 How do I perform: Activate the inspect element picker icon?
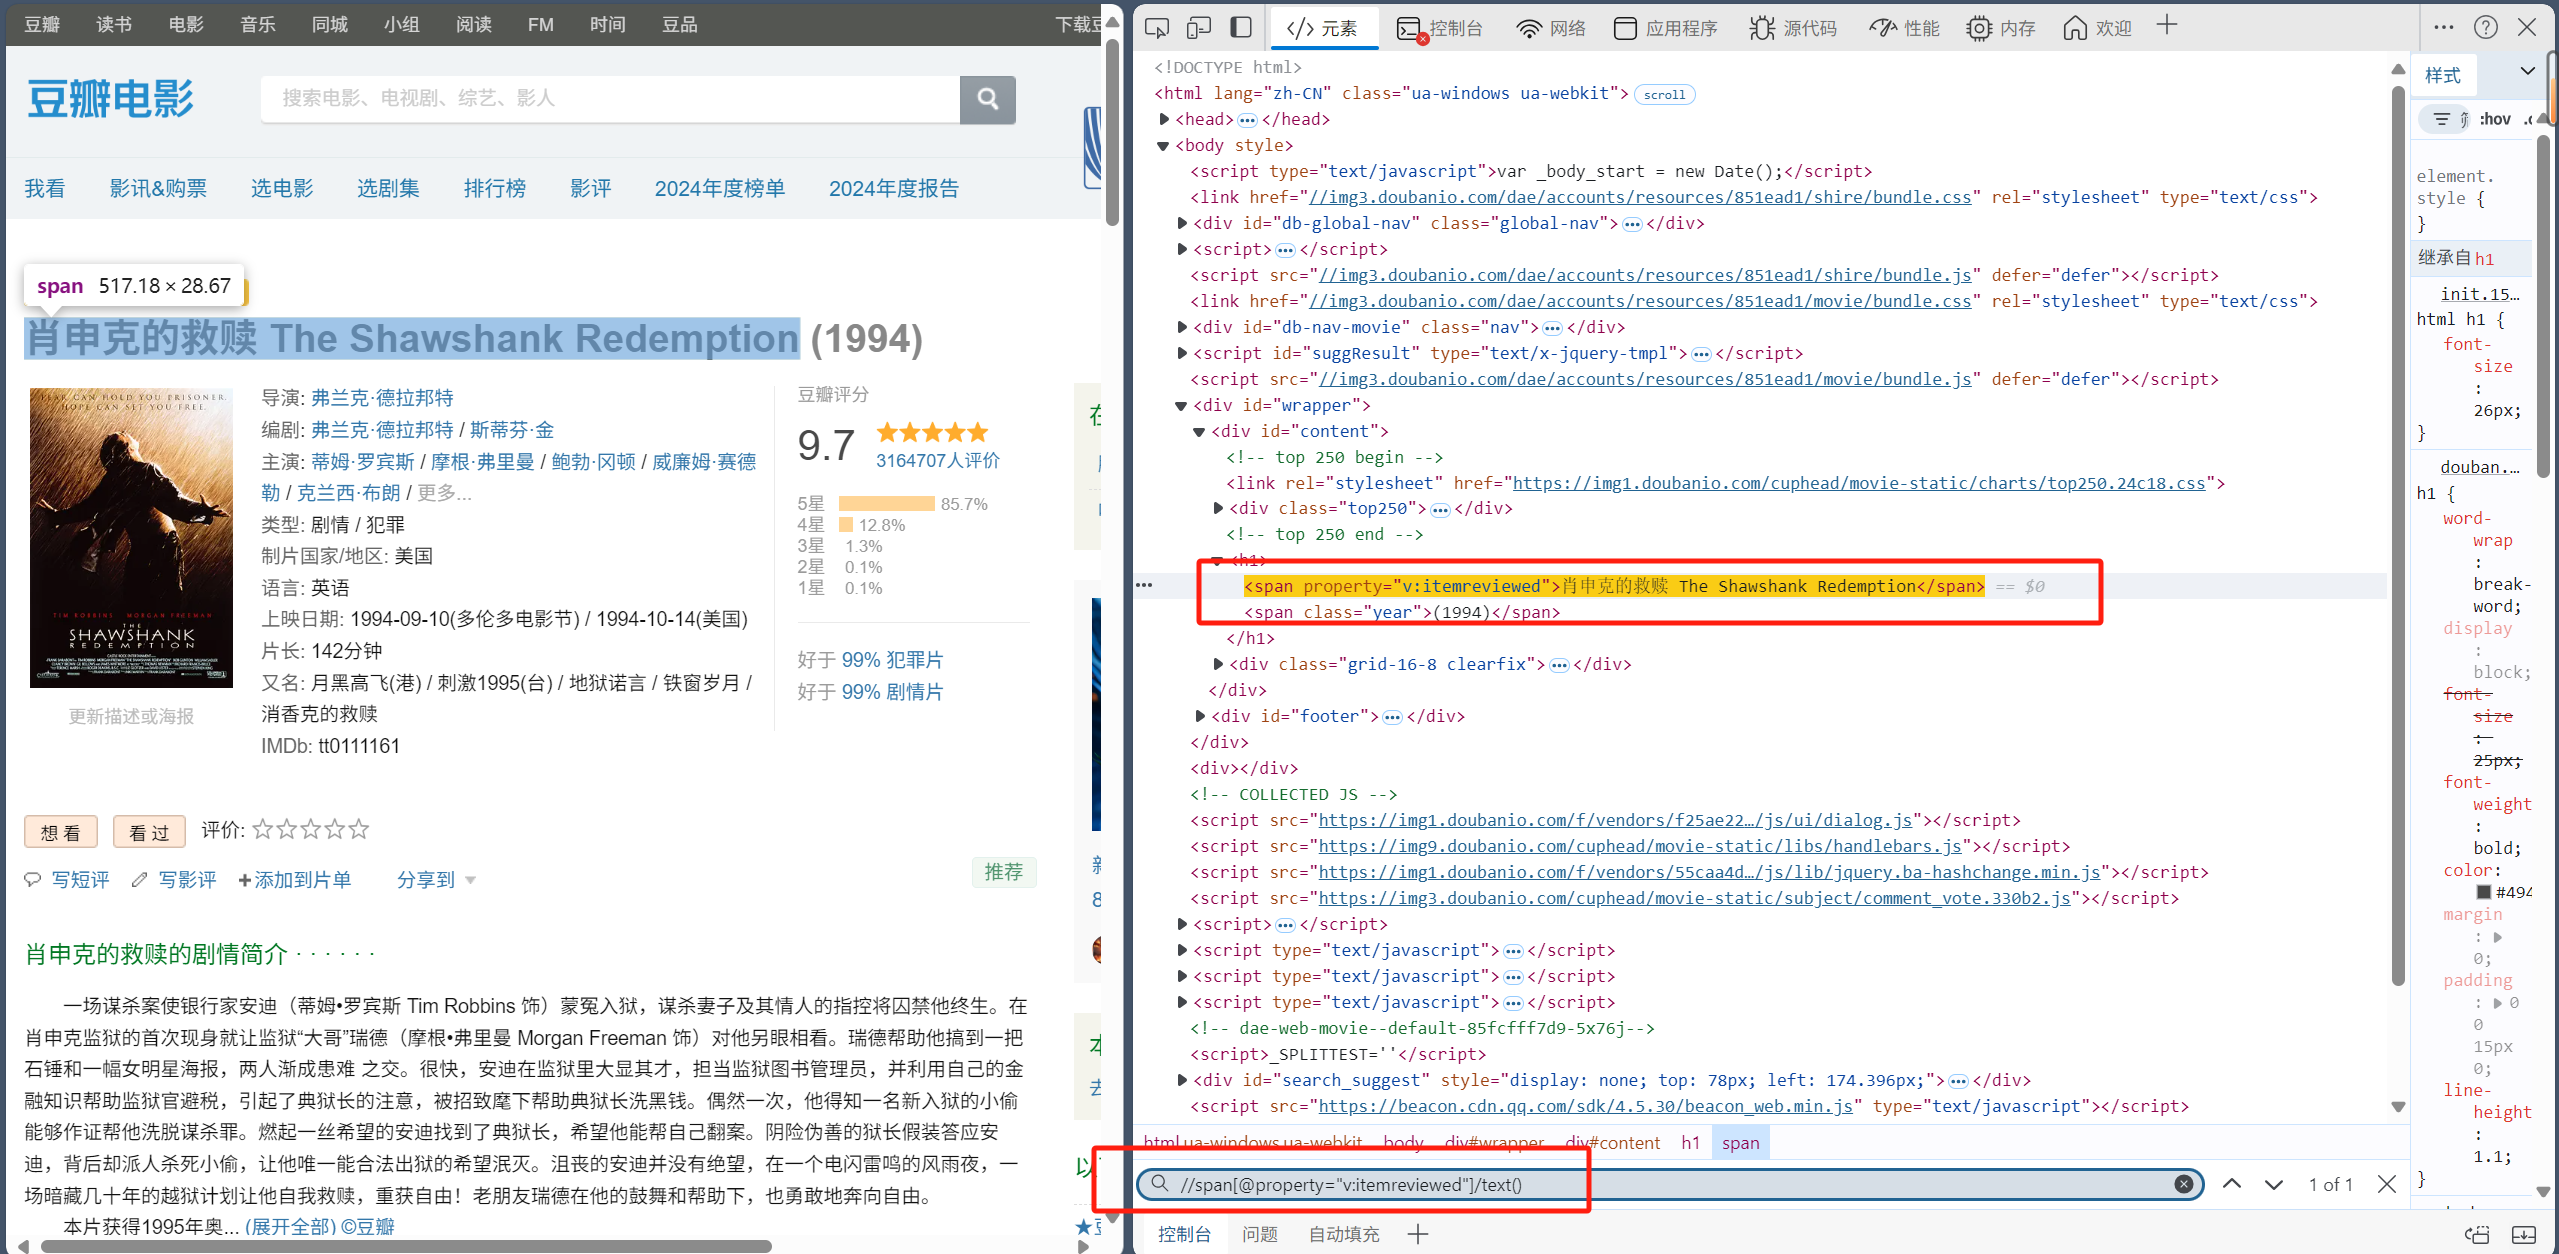(1156, 28)
